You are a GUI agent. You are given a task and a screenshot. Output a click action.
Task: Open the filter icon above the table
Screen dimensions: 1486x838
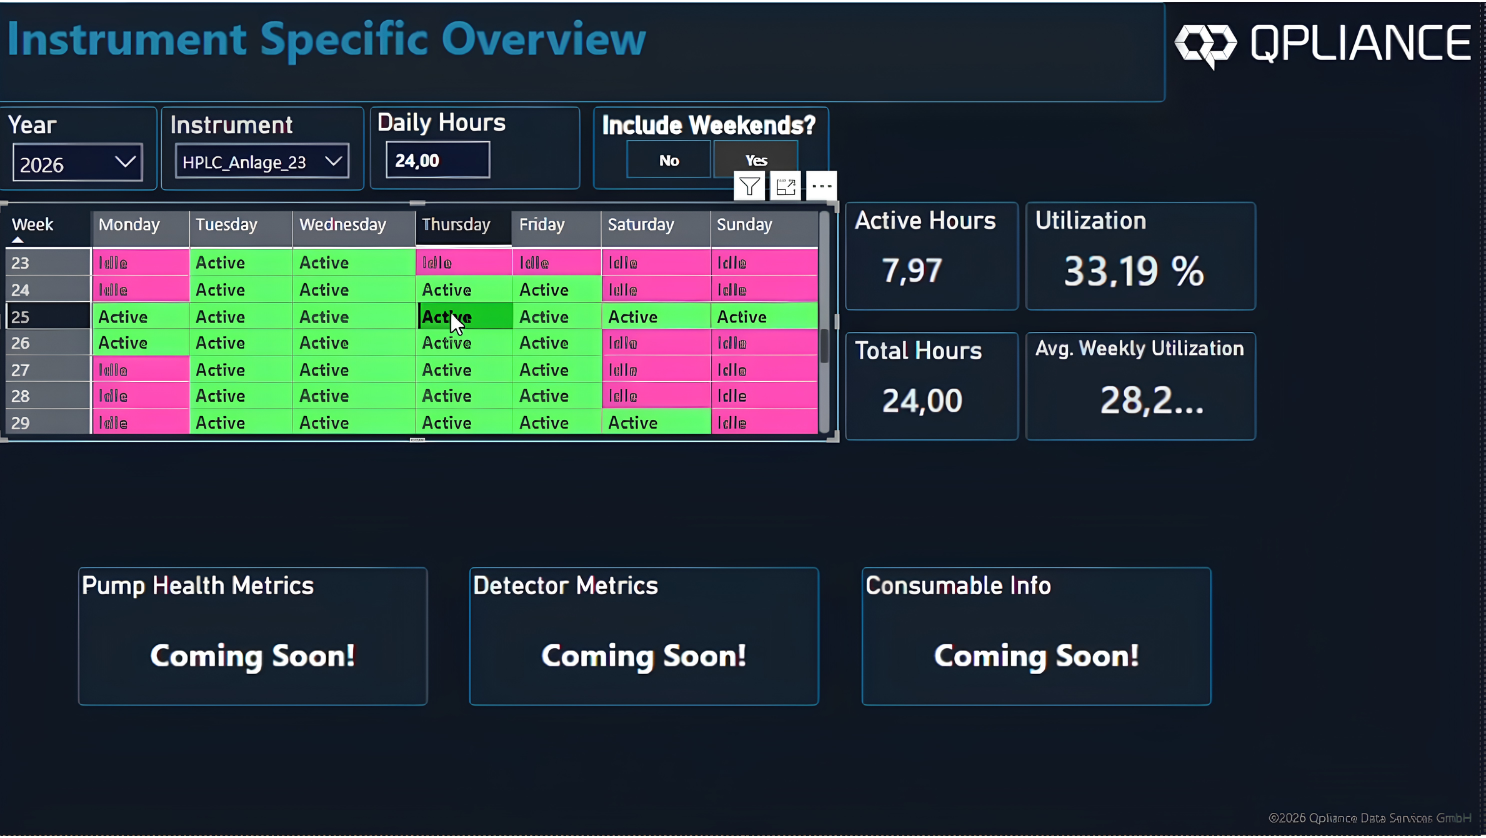pyautogui.click(x=749, y=186)
